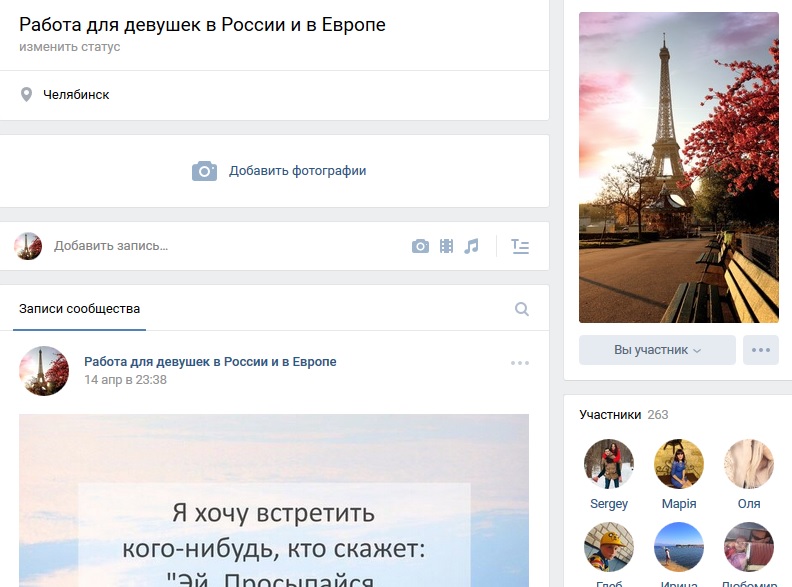
Task: Attach a photo using the camera icon in the post box
Action: coord(420,246)
